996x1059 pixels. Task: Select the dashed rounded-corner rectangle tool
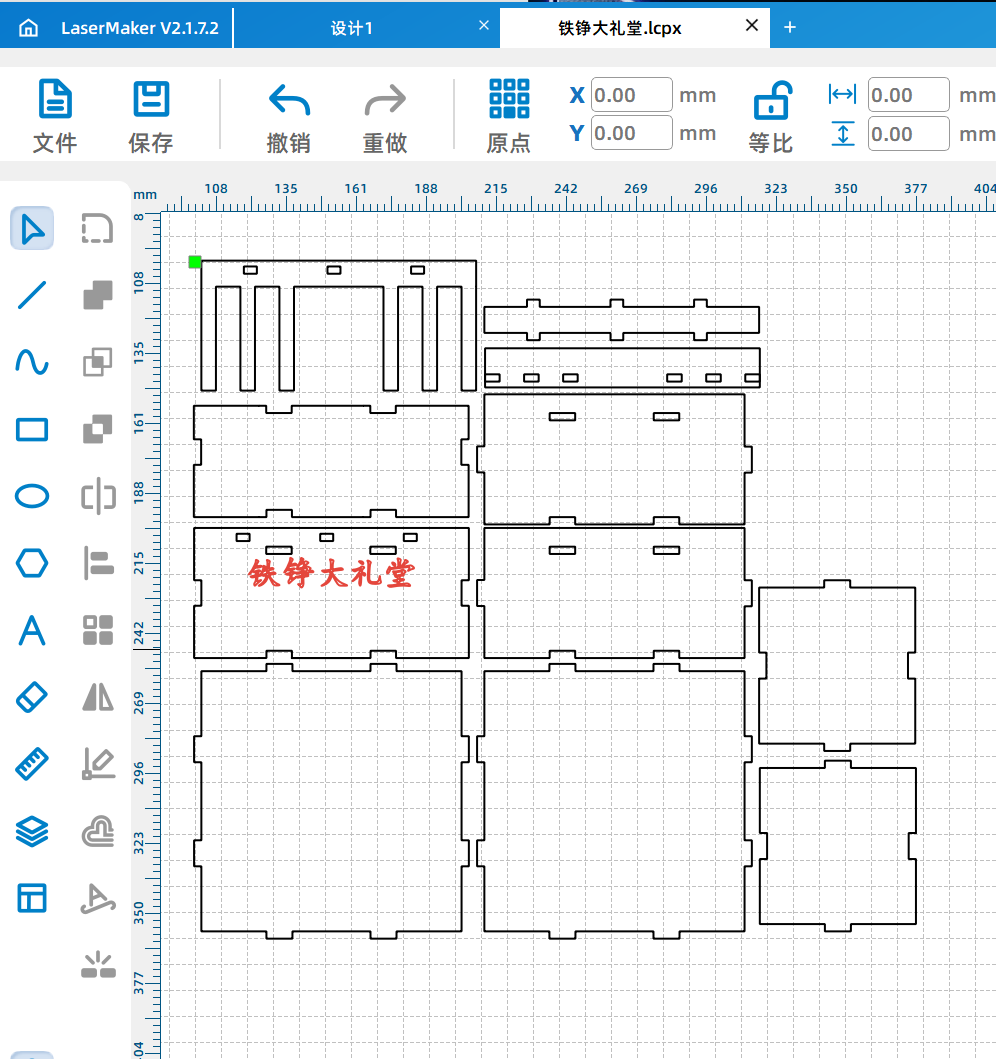[x=98, y=228]
